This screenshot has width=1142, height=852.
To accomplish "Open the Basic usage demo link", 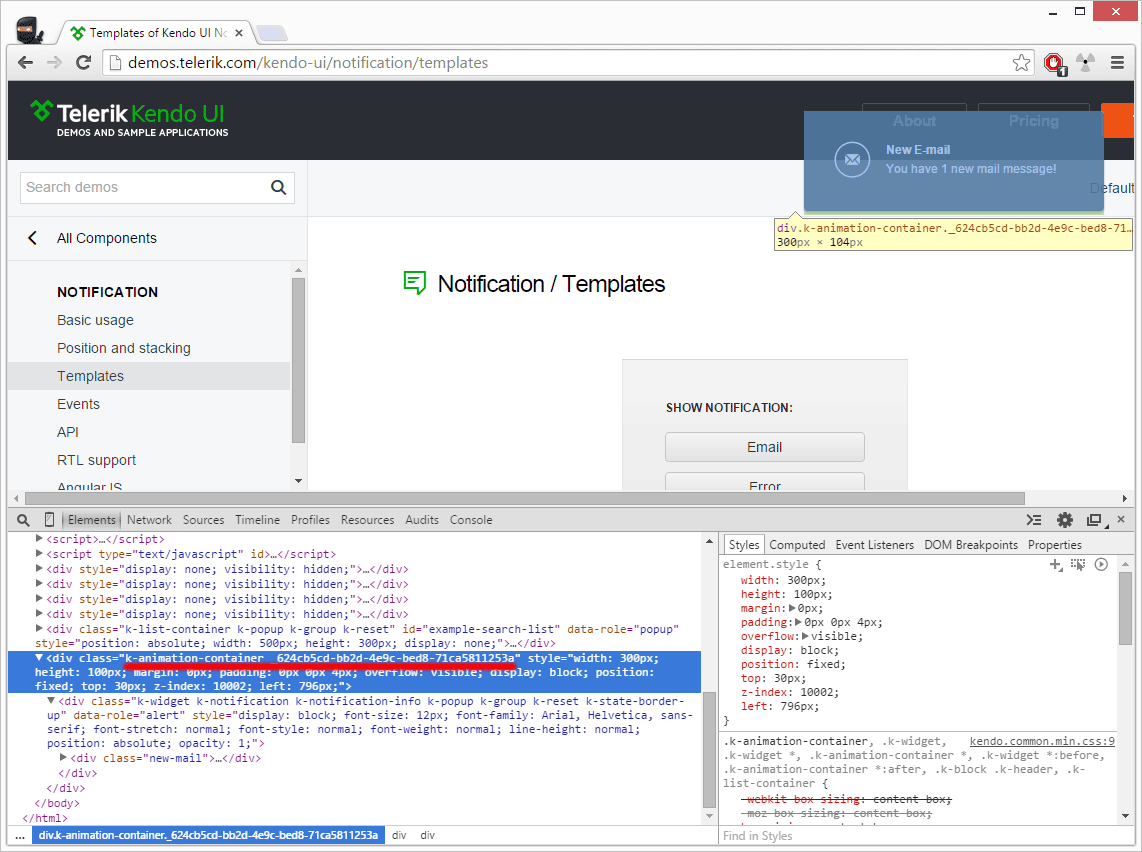I will (x=95, y=320).
